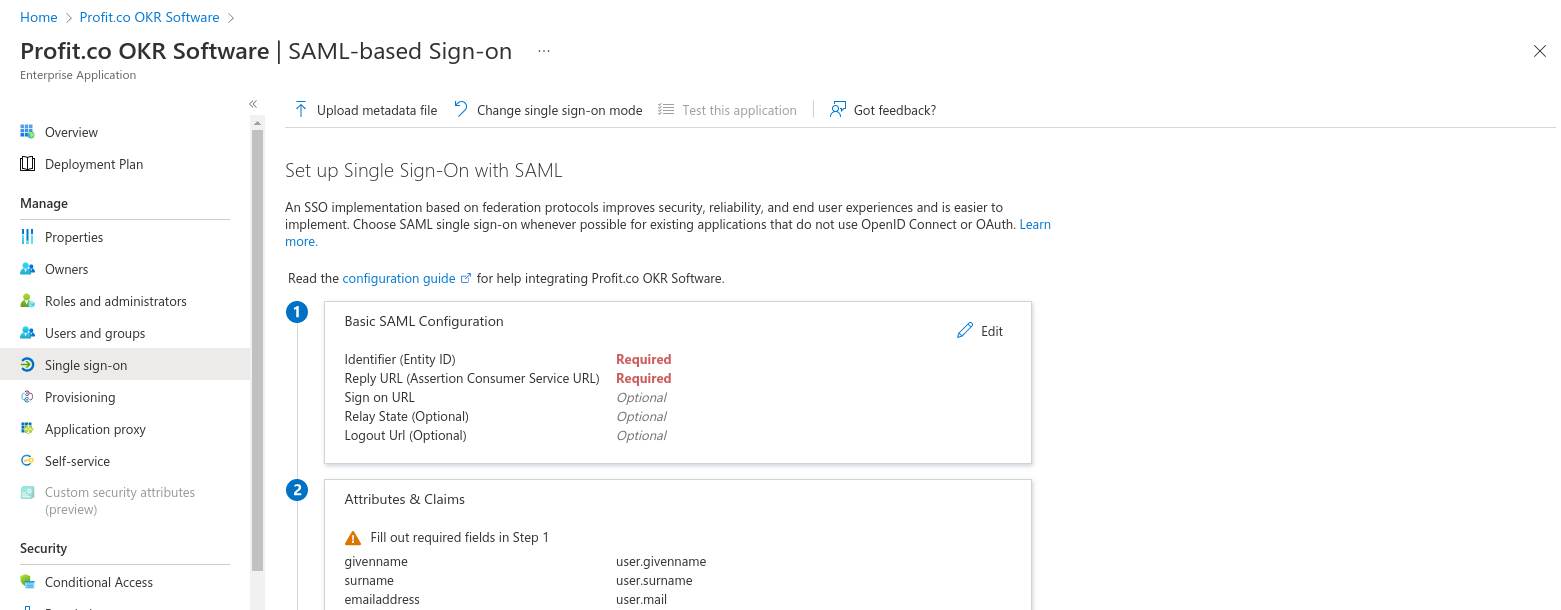
Task: Click the Test this application checklist icon
Action: pos(666,110)
